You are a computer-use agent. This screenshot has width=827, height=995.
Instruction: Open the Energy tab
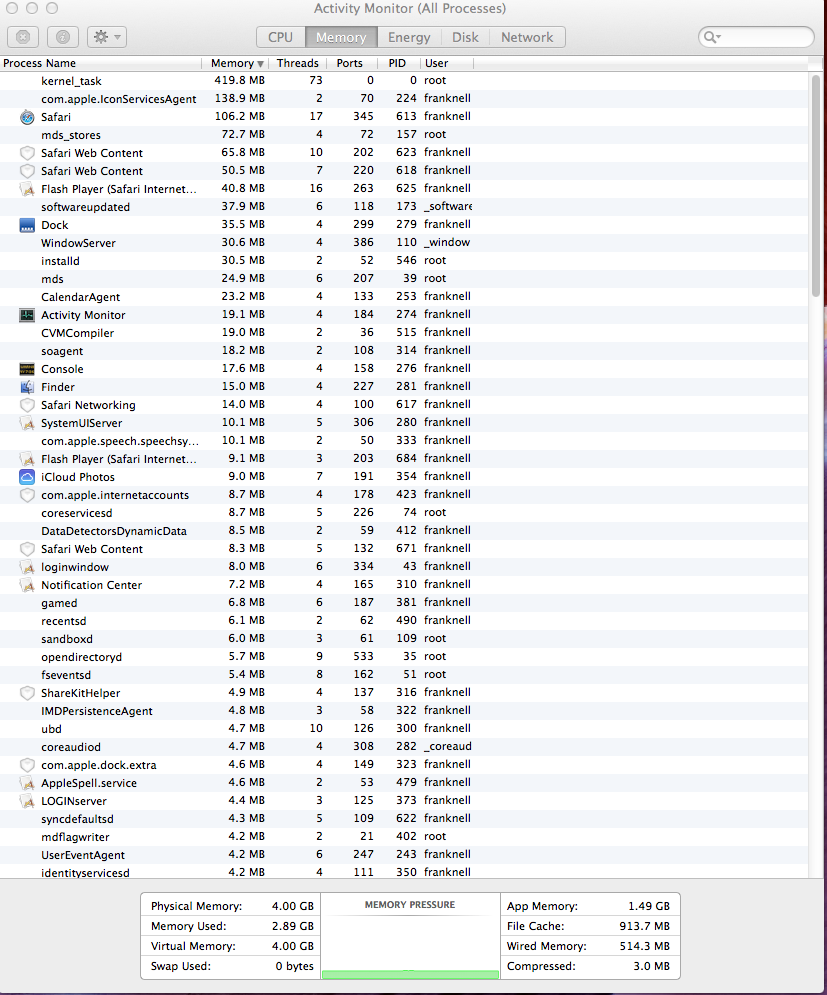pos(409,37)
